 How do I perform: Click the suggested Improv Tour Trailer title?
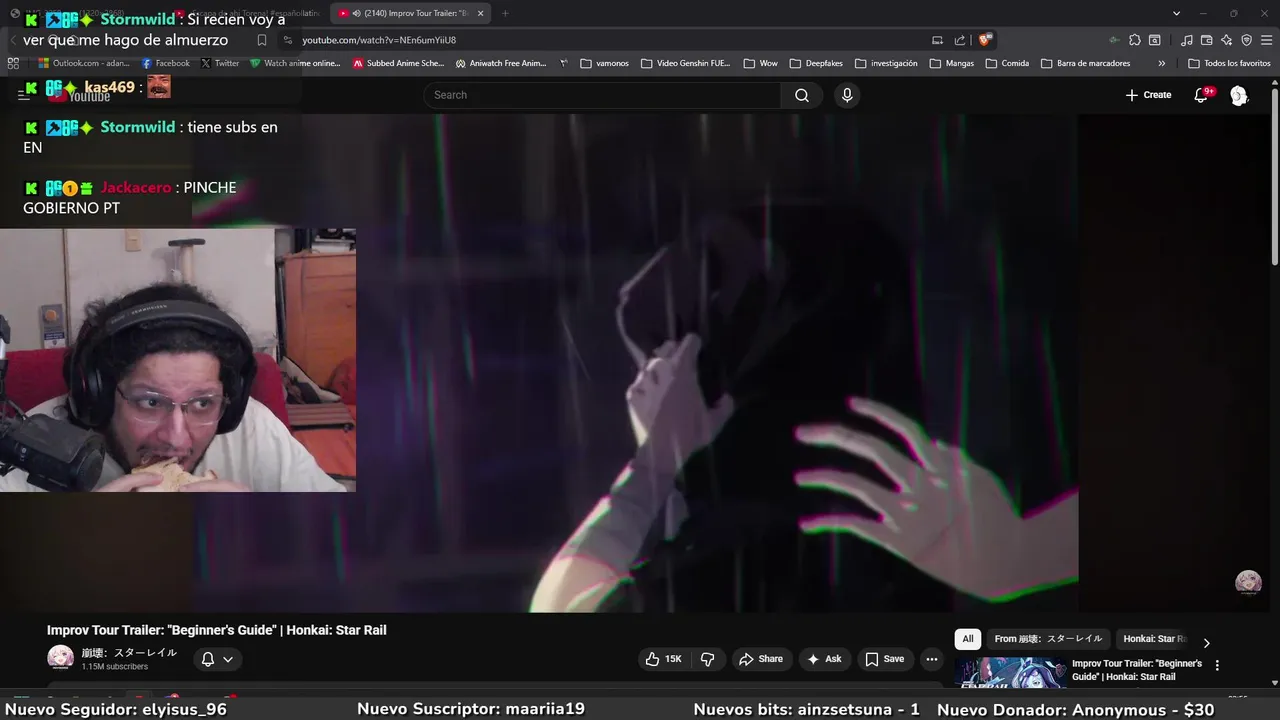tap(1137, 670)
